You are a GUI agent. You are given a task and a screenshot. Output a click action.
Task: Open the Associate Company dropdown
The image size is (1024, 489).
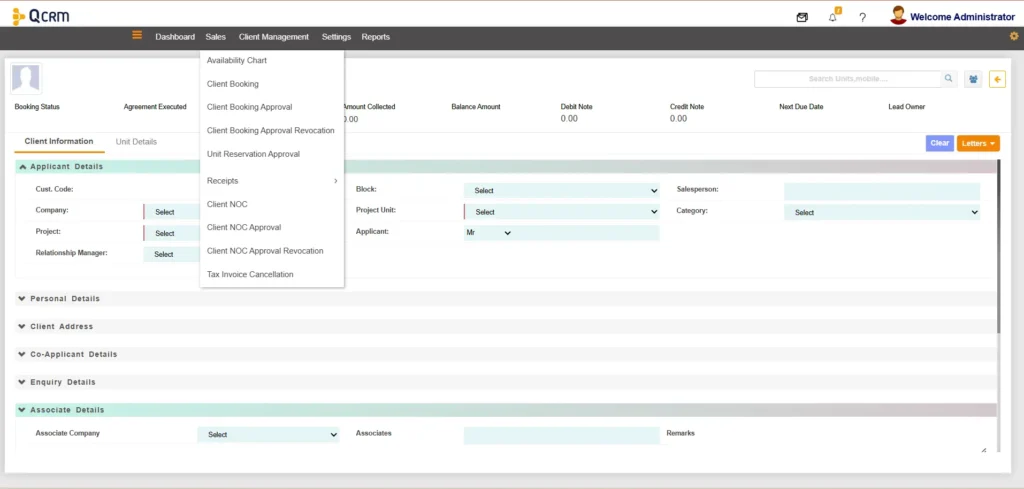click(x=268, y=435)
